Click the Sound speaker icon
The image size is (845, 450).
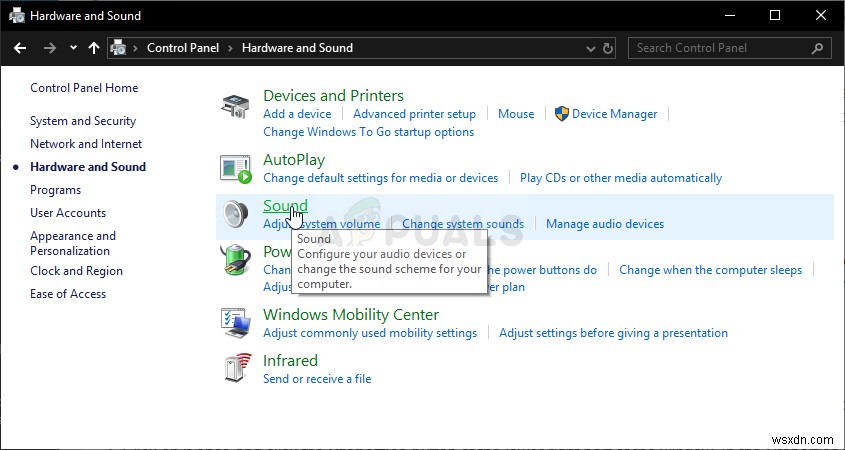click(x=235, y=215)
